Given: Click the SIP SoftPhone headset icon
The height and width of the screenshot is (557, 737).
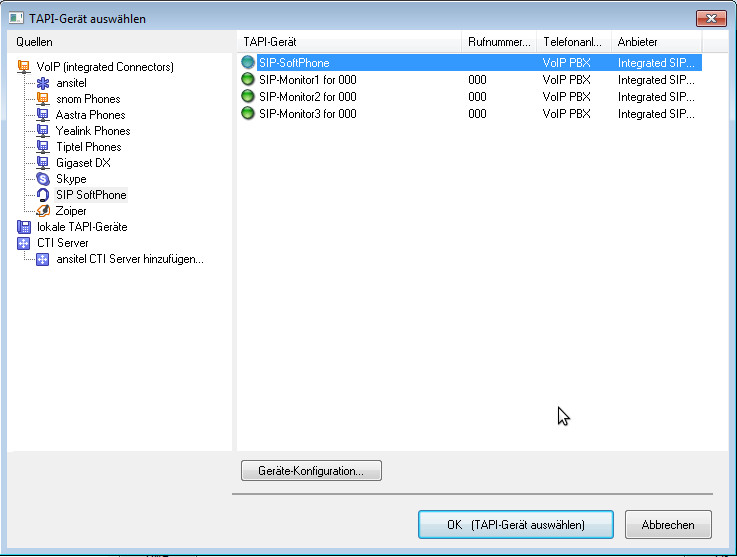Looking at the screenshot, I should [43, 195].
